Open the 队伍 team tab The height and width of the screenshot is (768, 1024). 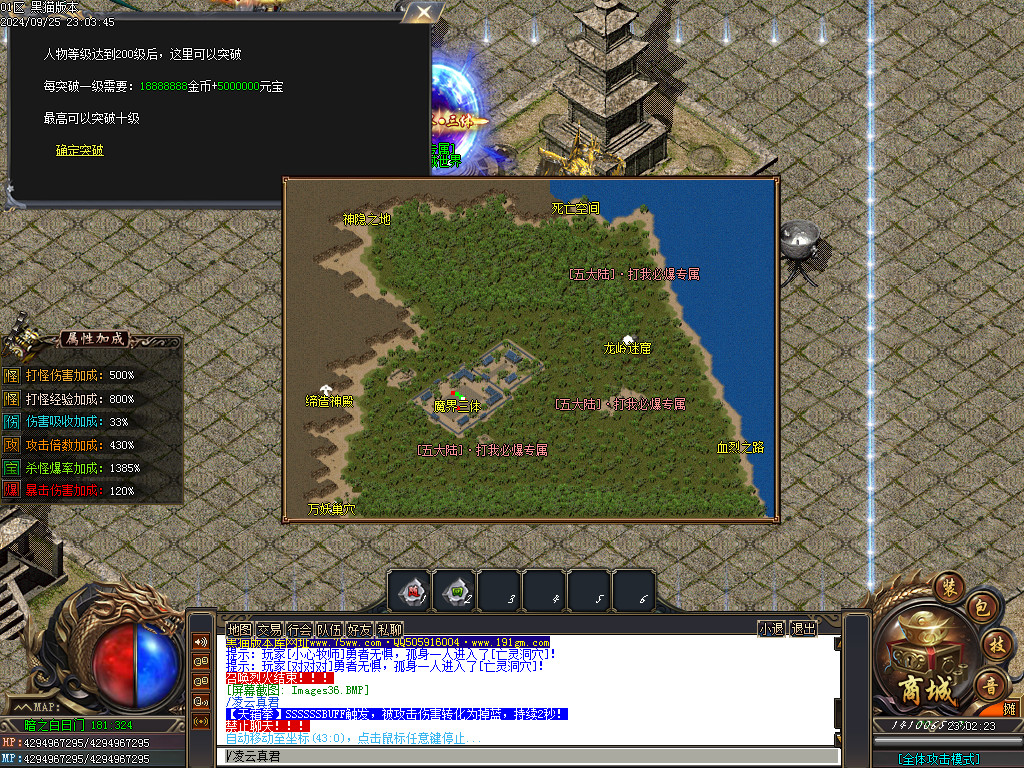(329, 630)
